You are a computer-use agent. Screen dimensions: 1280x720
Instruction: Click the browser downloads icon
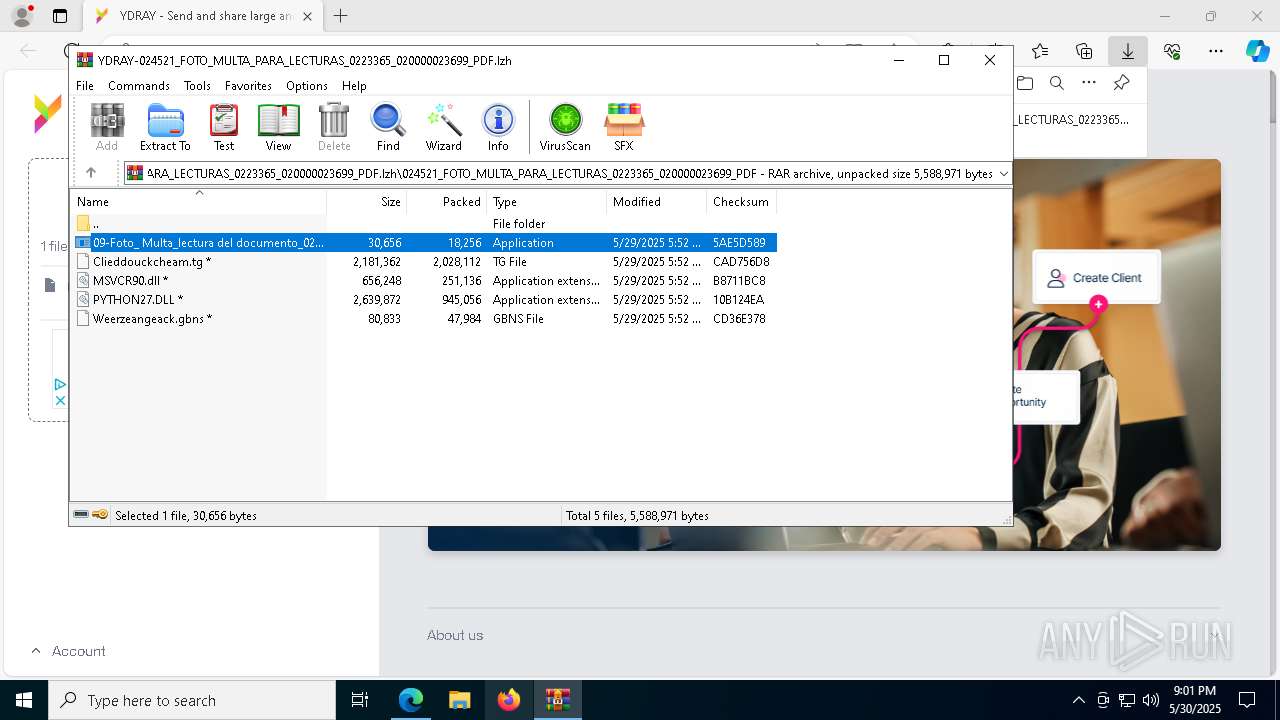click(x=1128, y=51)
